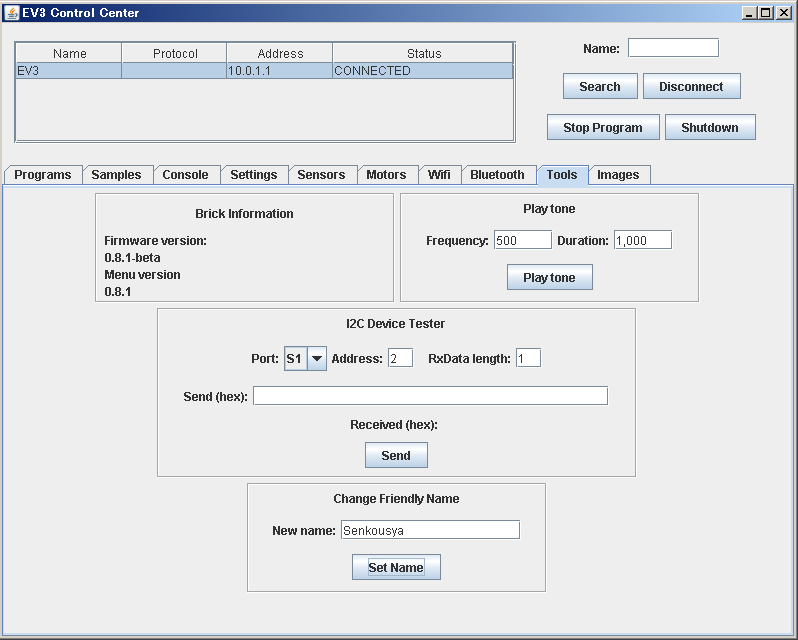The width and height of the screenshot is (798, 640).
Task: Click the 0.8.1-beta firmware version text
Action: pyautogui.click(x=132, y=257)
